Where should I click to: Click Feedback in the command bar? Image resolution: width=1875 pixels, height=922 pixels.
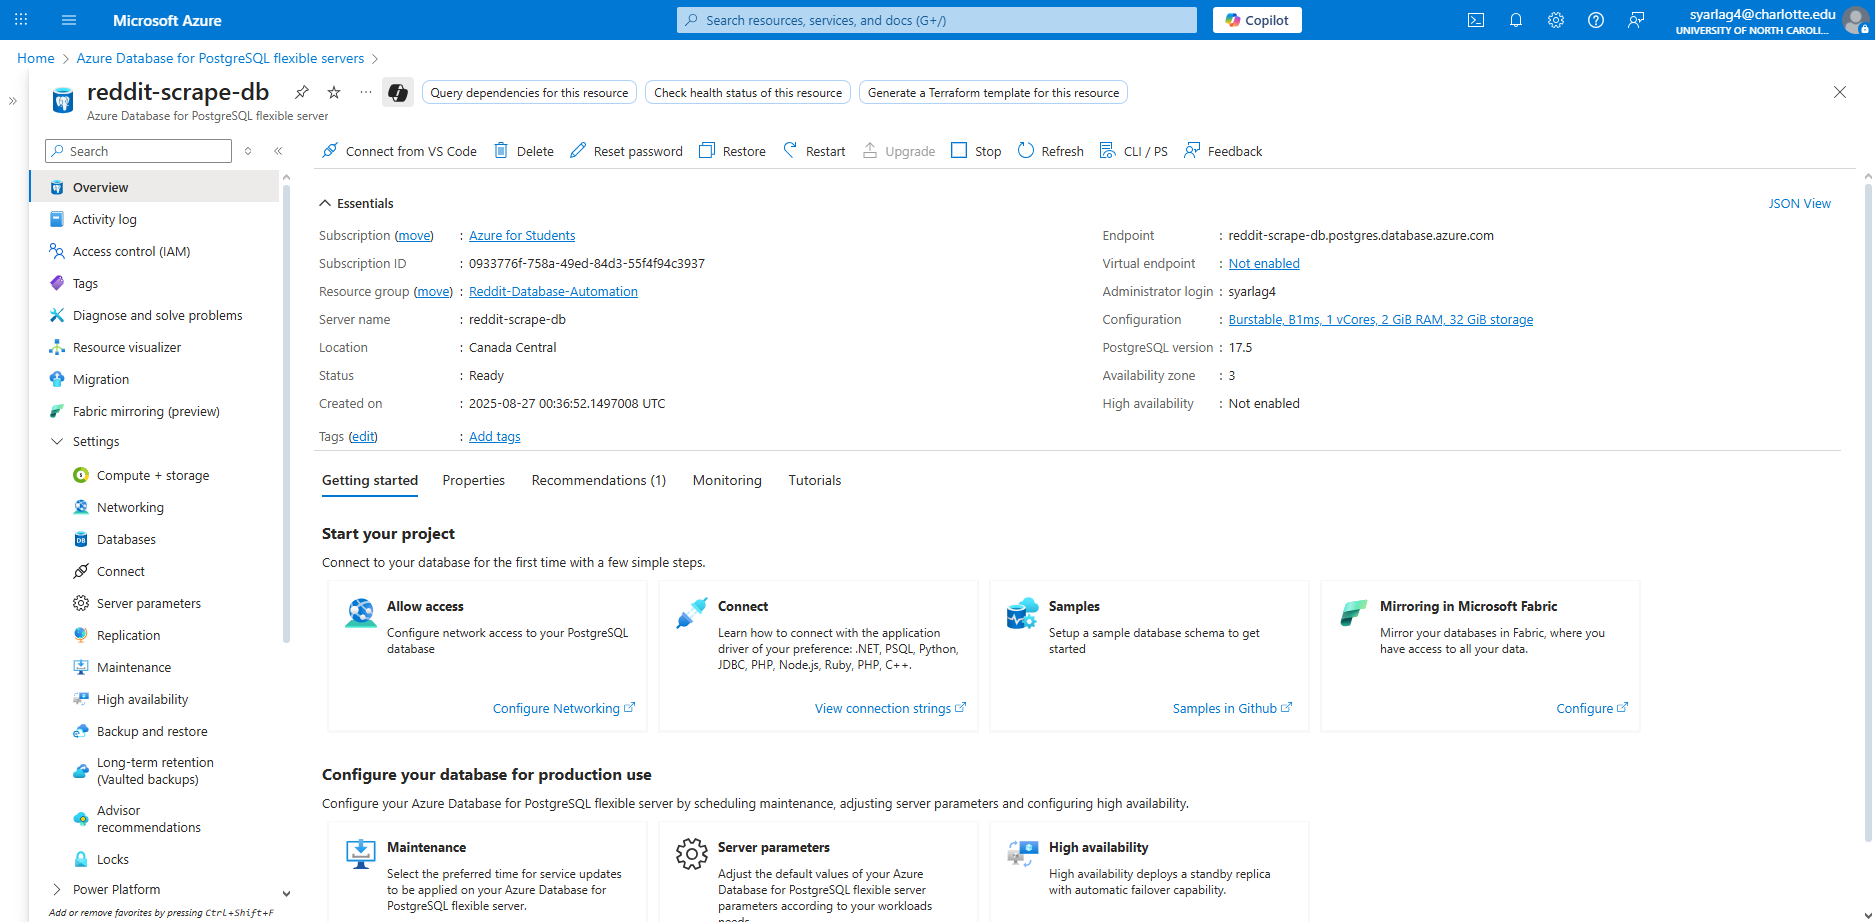pos(1223,151)
